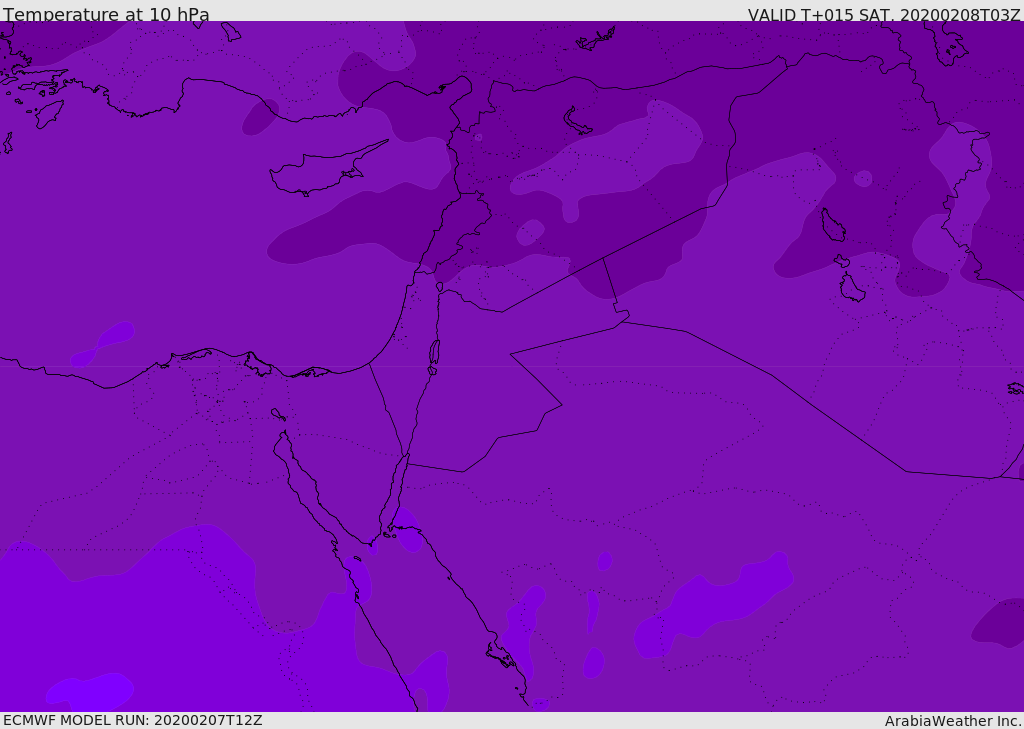Image resolution: width=1024 pixels, height=729 pixels.
Task: Click the 'ArabiaWeather Inc' credit text
Action: click(x=953, y=721)
